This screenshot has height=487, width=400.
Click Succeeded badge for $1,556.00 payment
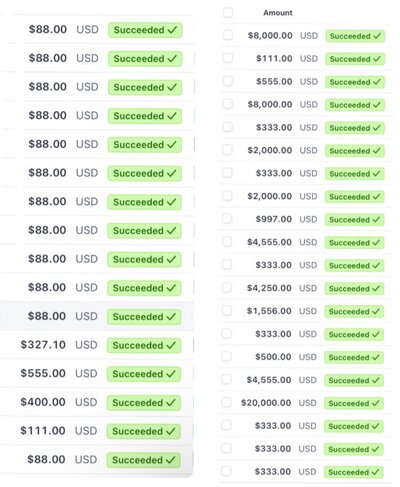[354, 311]
